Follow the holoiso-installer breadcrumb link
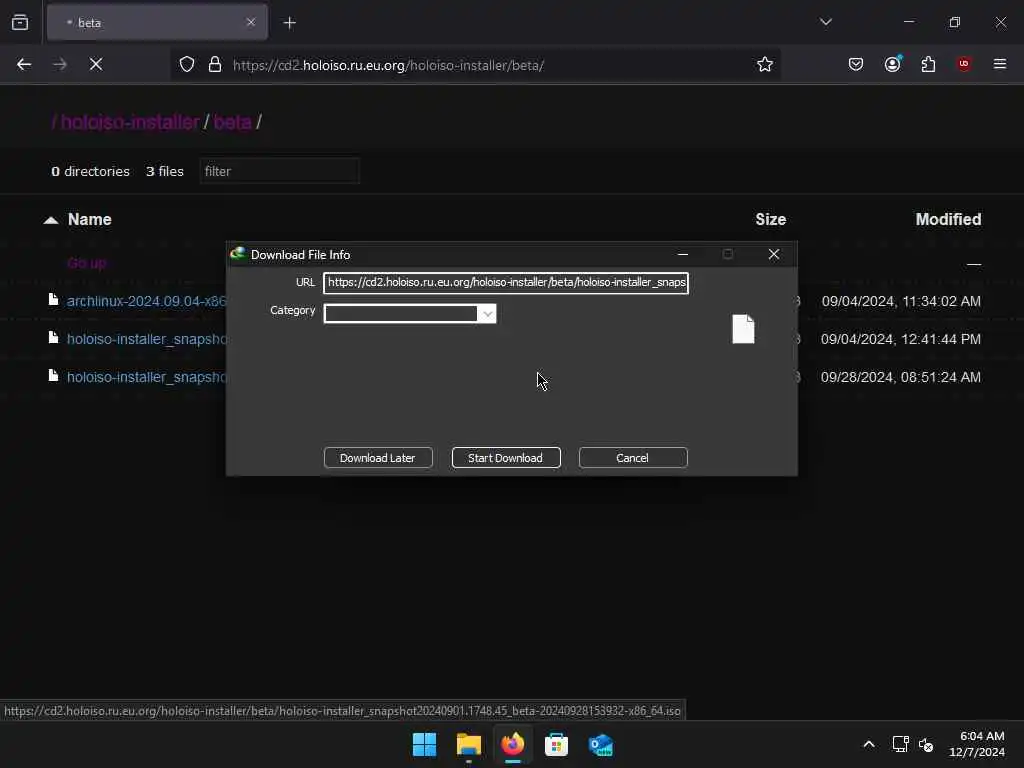 tap(130, 122)
